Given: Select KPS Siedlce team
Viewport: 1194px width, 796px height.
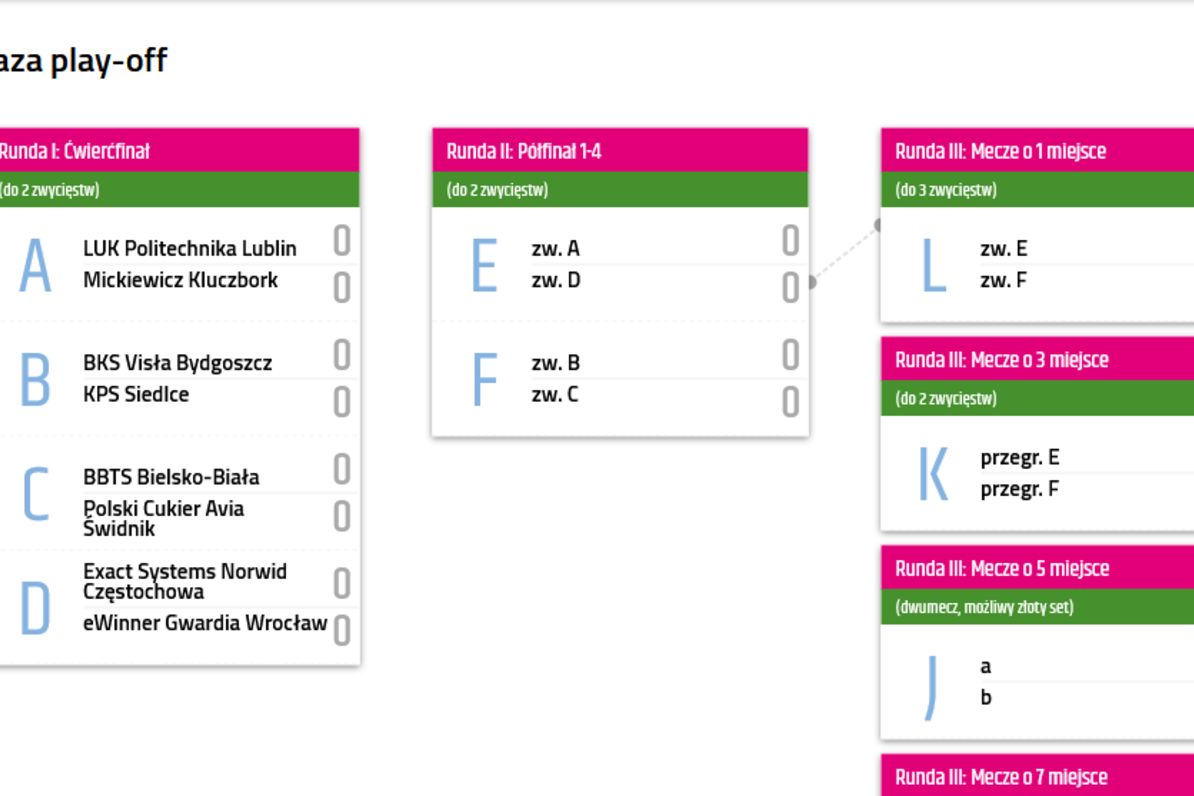Looking at the screenshot, I should (136, 395).
